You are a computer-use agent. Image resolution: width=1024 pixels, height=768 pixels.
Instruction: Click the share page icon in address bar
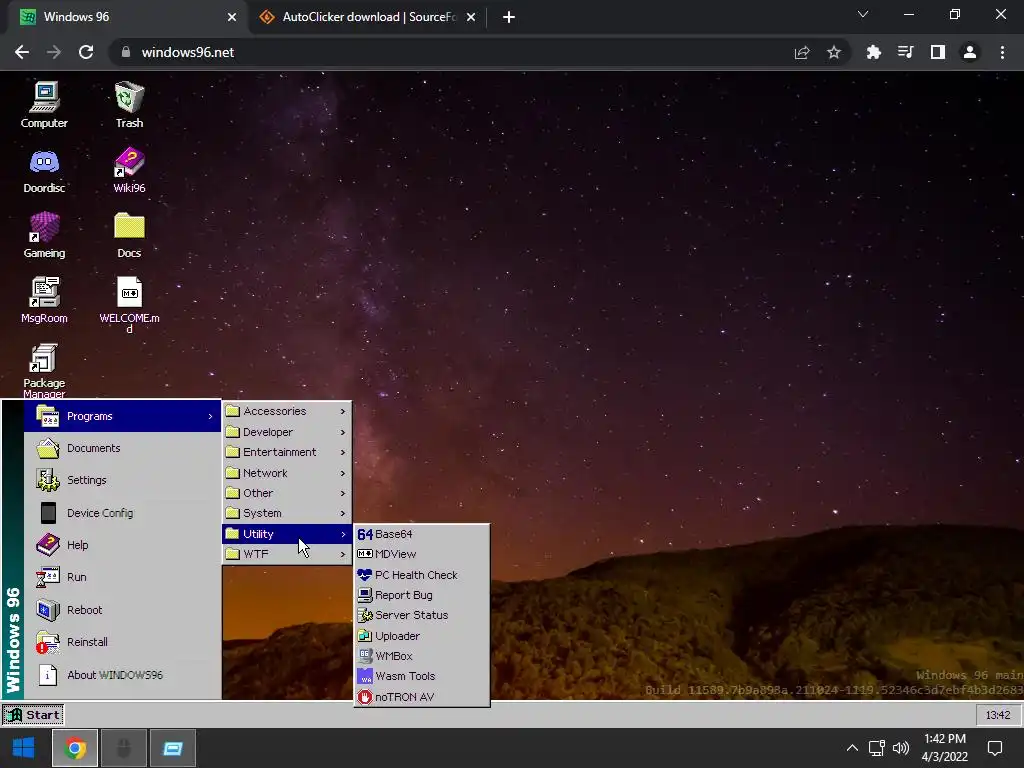click(802, 52)
